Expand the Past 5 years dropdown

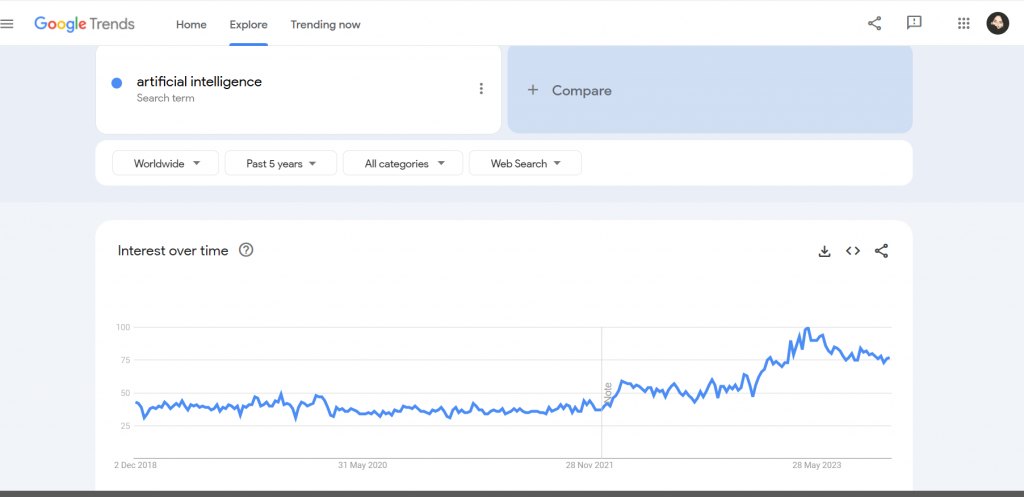point(280,163)
